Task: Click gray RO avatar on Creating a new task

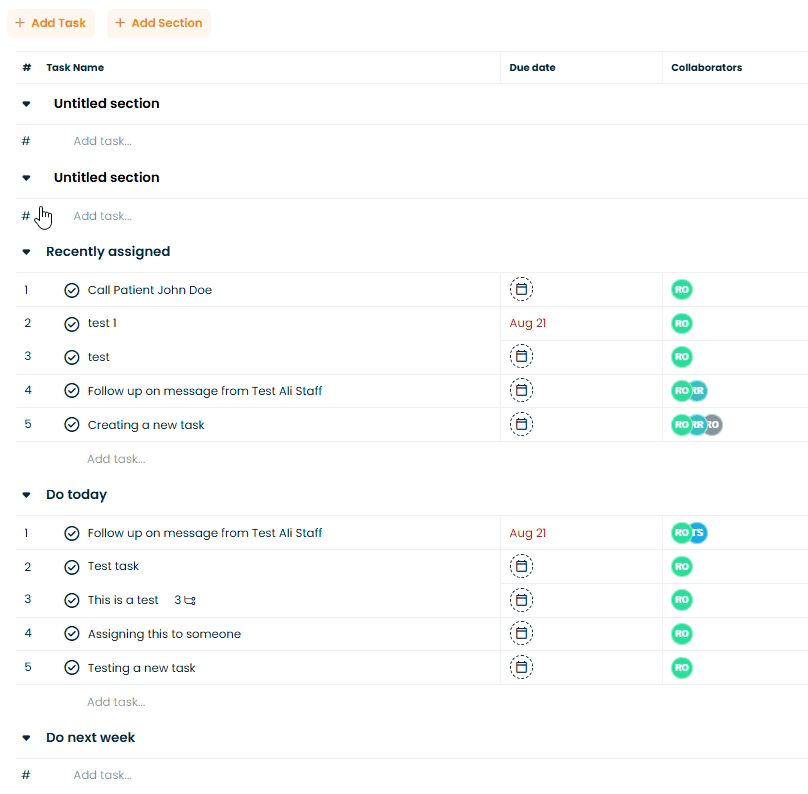Action: tap(714, 425)
